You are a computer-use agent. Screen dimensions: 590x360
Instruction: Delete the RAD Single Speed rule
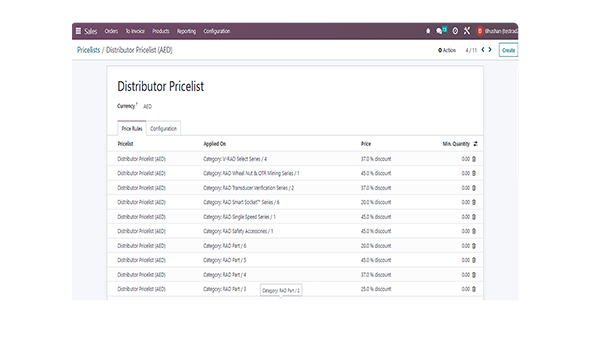click(x=474, y=217)
